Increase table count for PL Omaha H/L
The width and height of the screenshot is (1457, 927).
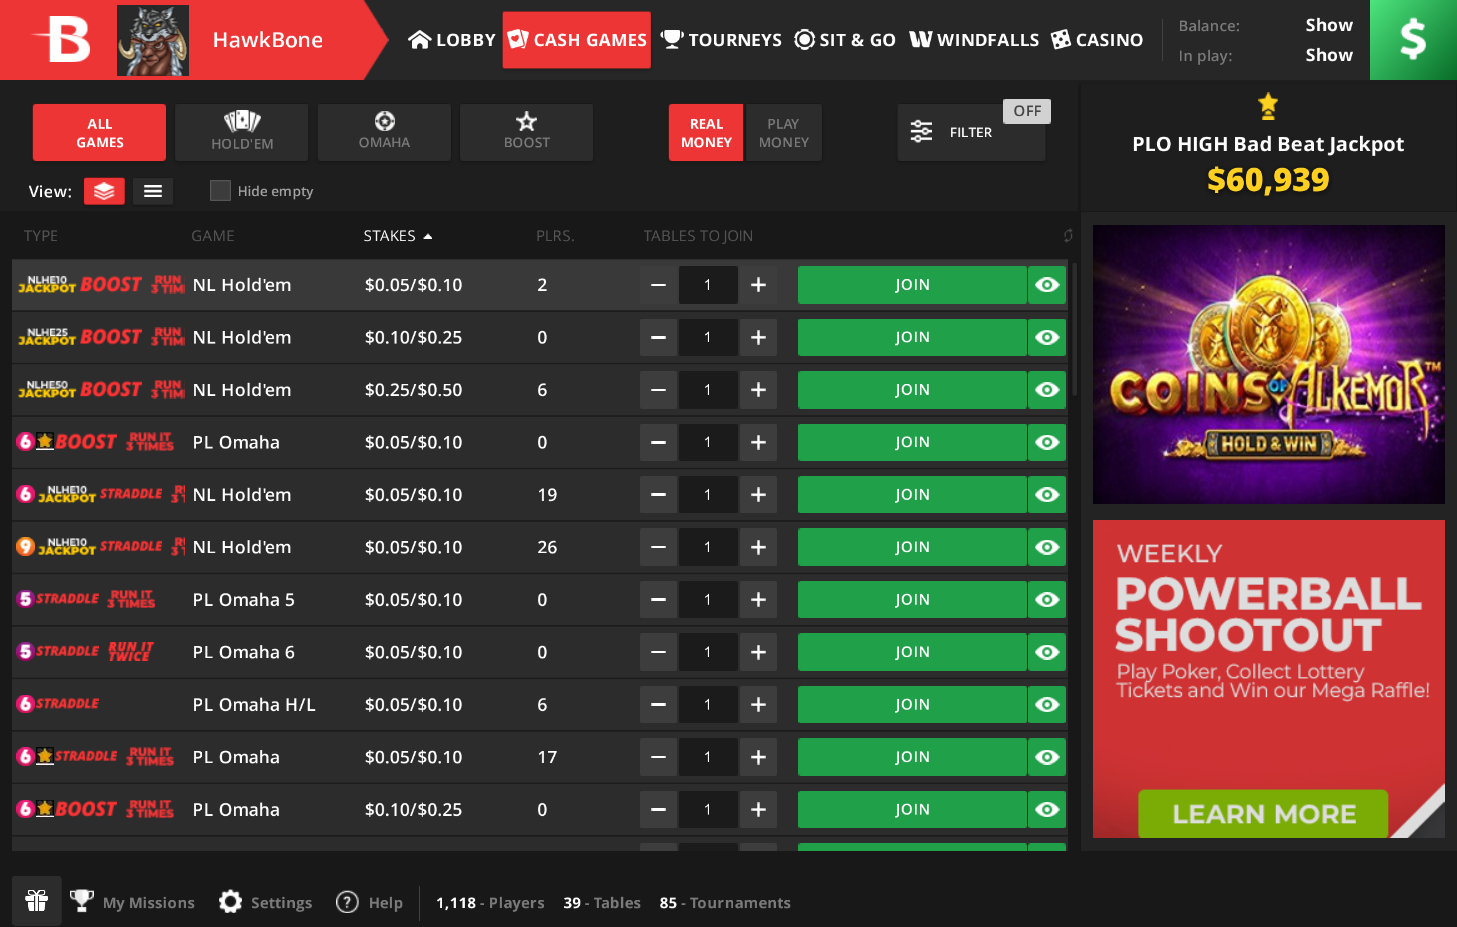(x=758, y=705)
